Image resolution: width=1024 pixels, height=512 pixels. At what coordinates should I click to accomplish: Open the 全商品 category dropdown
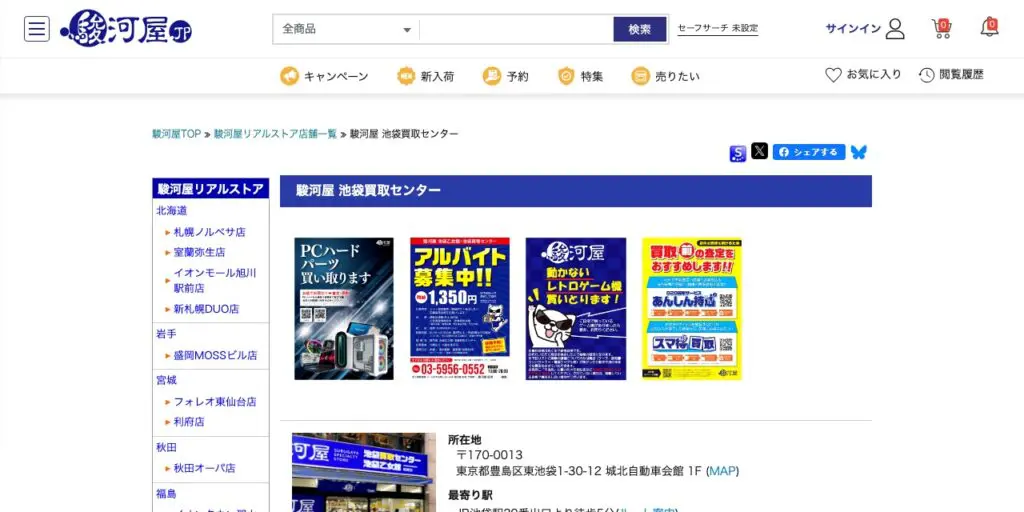[x=346, y=29]
